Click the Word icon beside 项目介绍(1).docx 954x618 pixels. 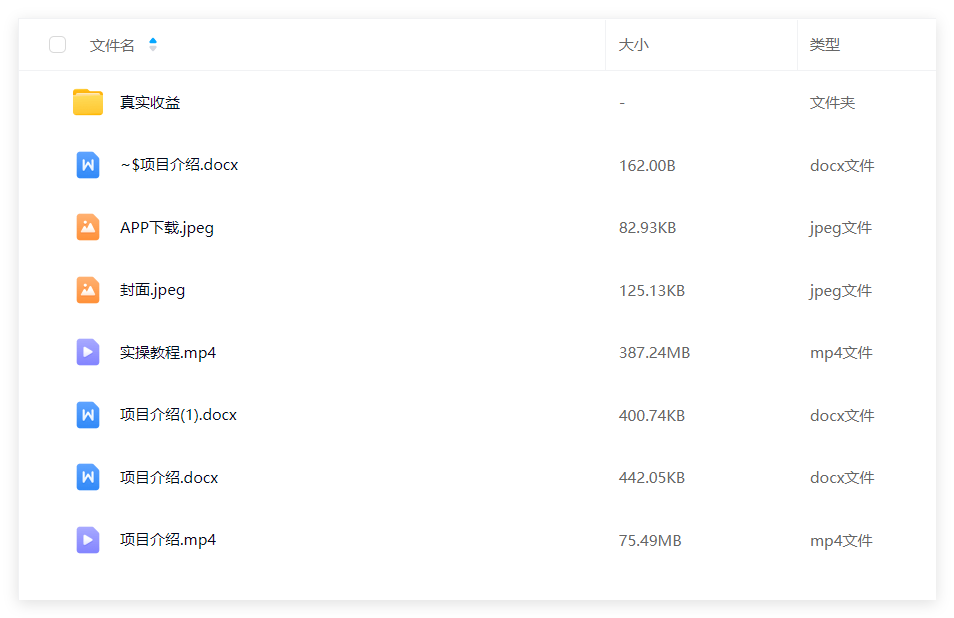pos(88,415)
